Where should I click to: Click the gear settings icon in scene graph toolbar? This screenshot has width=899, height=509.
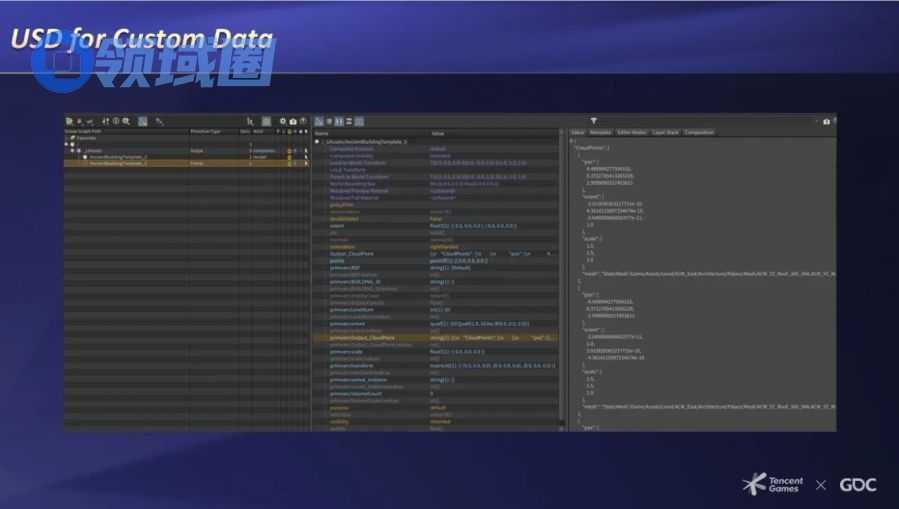[x=282, y=121]
